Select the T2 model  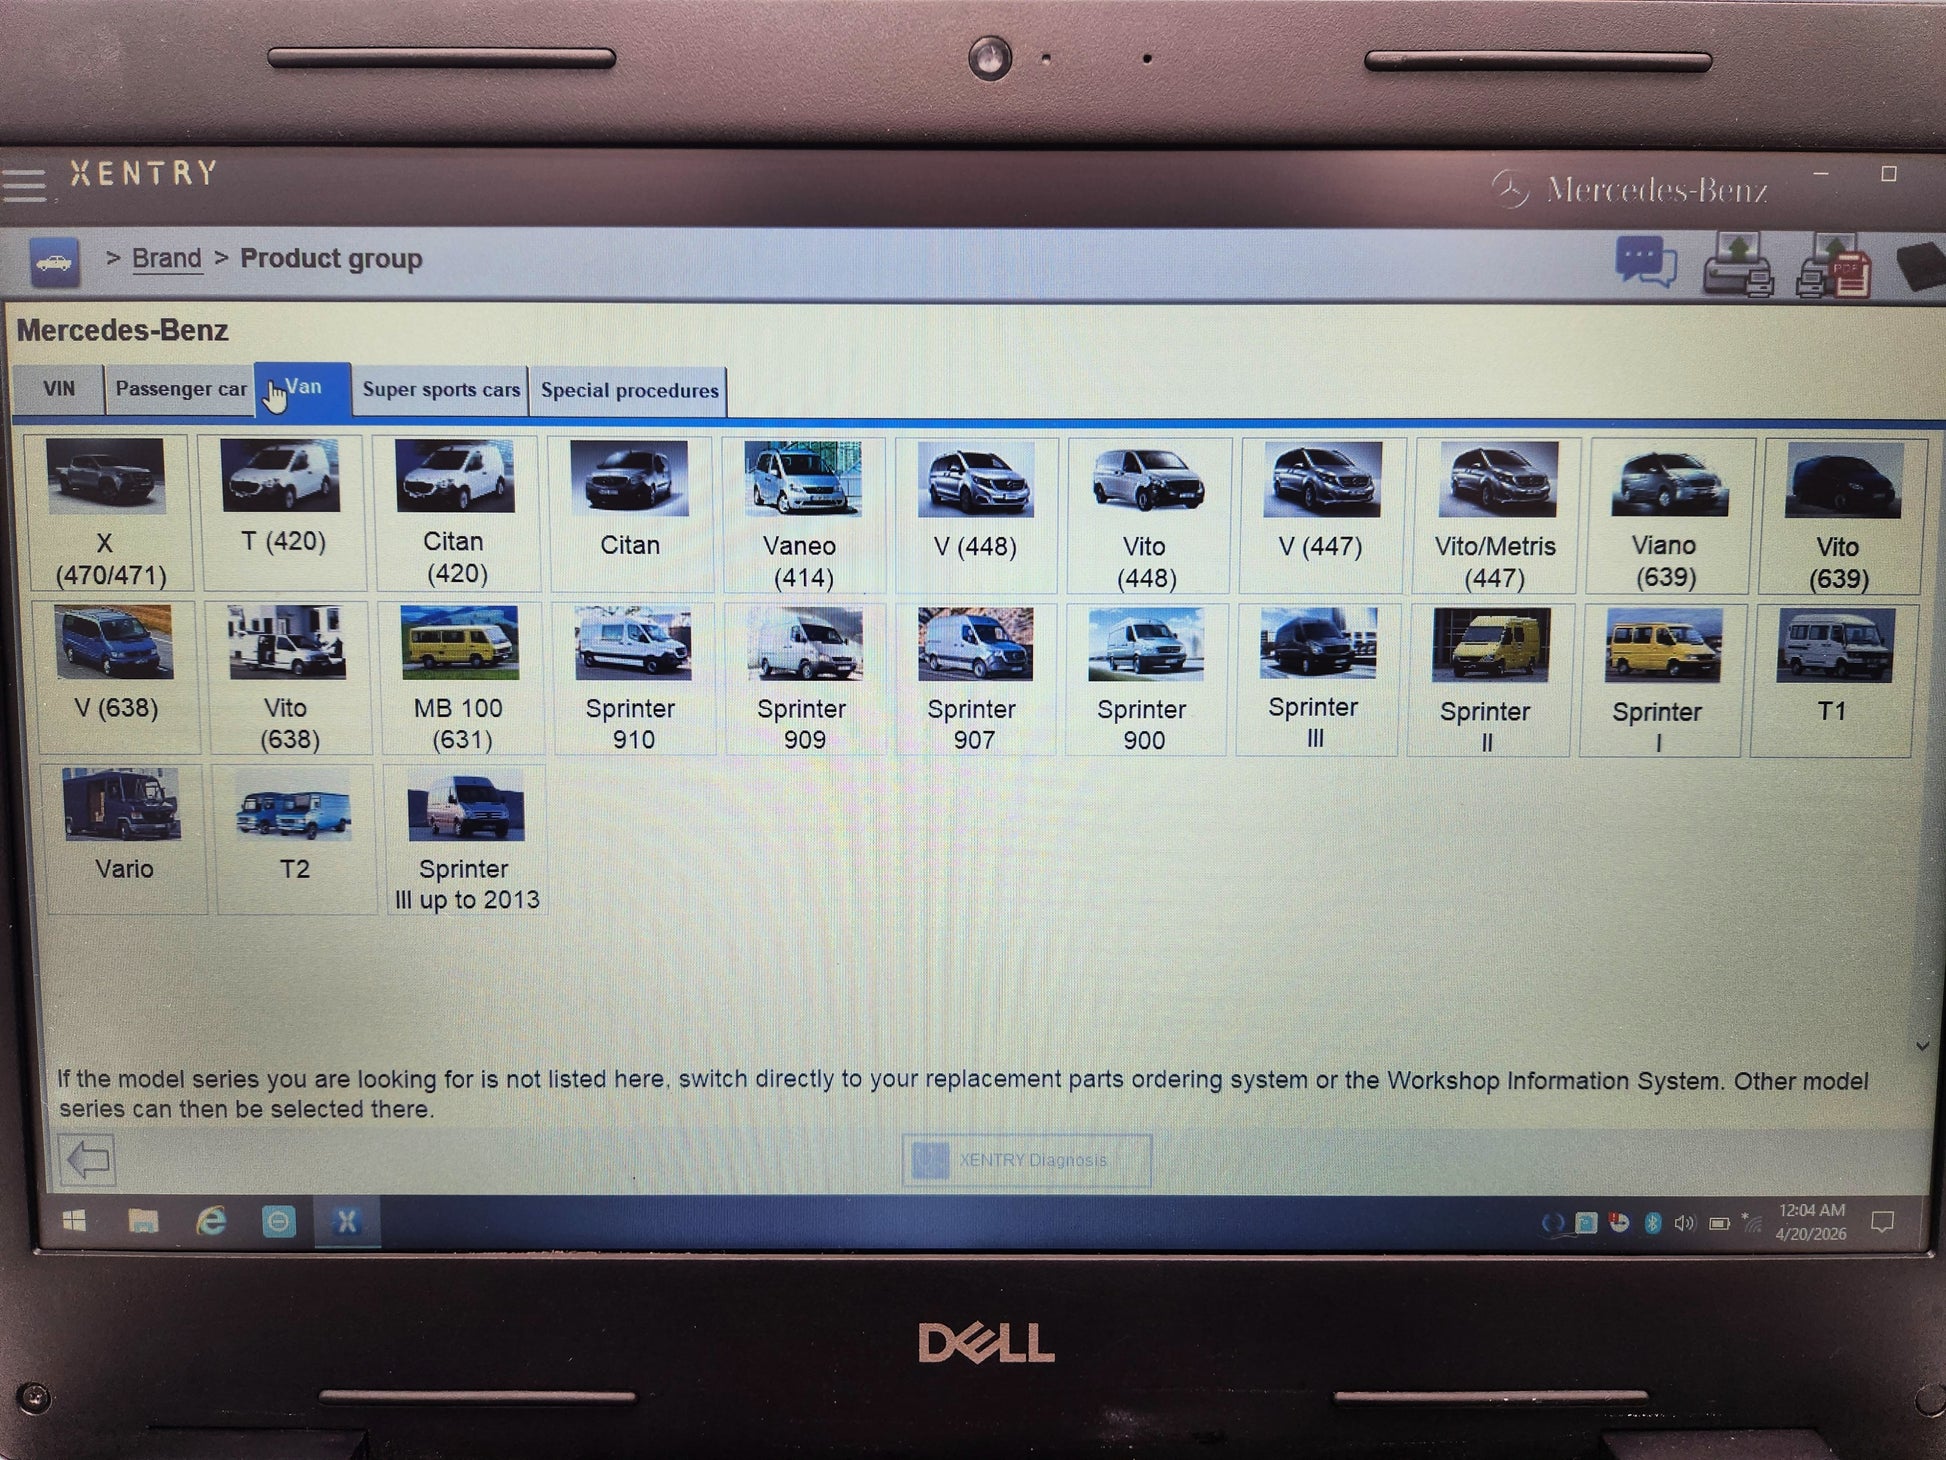pyautogui.click(x=295, y=838)
